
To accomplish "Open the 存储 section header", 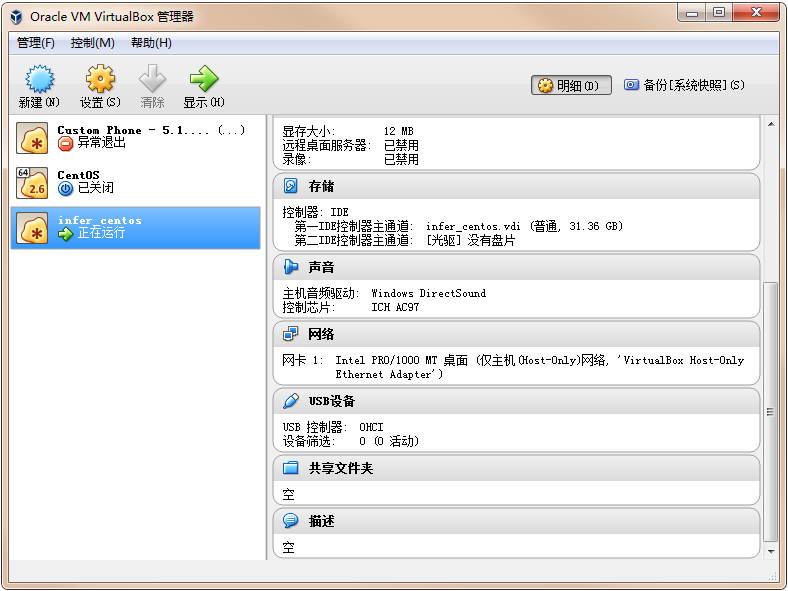I will 516,186.
